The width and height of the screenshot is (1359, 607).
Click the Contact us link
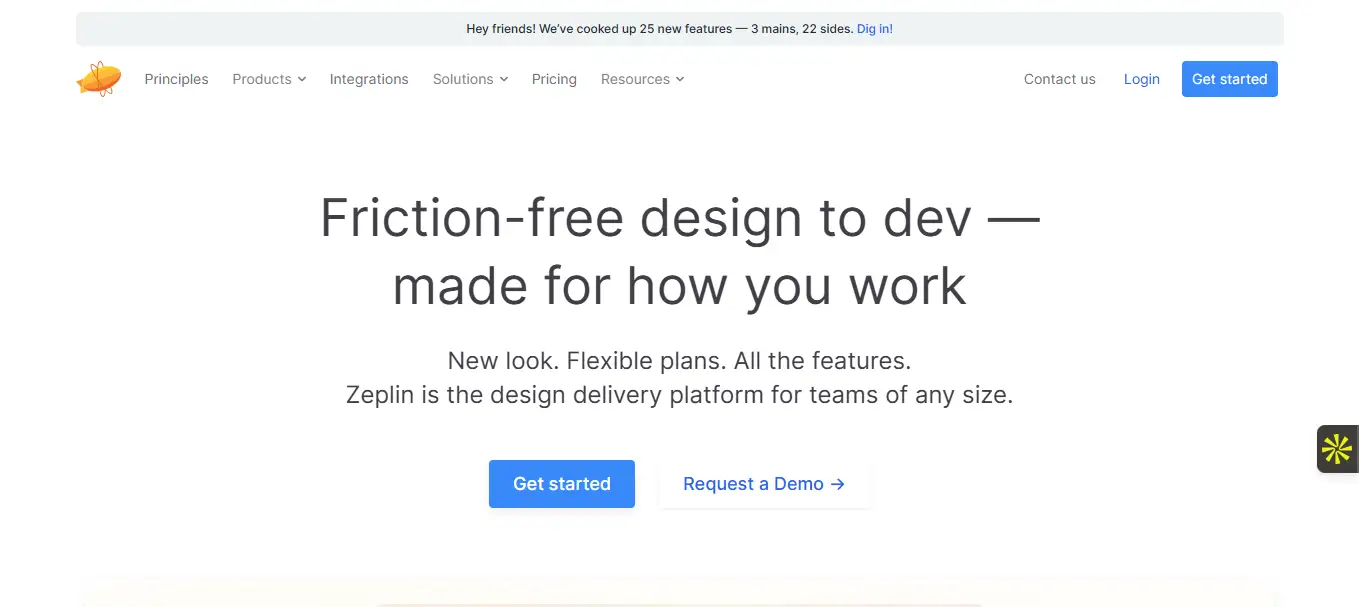pyautogui.click(x=1059, y=79)
